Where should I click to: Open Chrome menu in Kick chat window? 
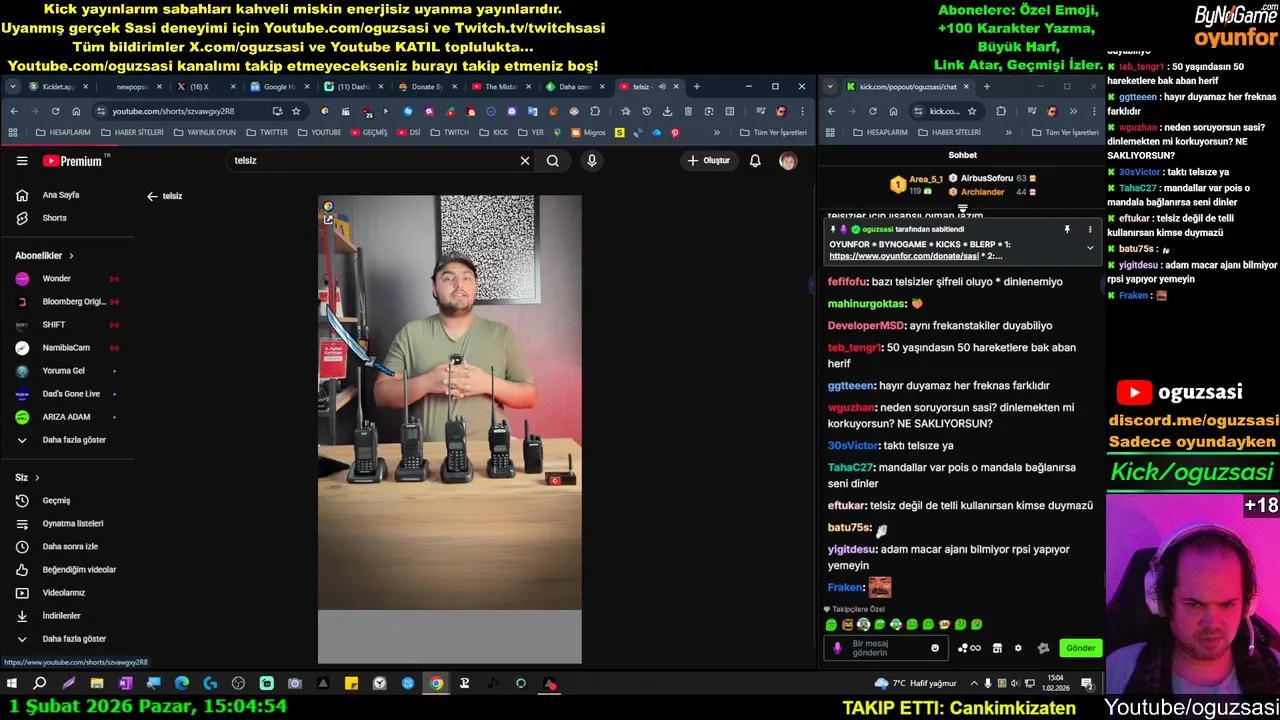coord(1092,111)
